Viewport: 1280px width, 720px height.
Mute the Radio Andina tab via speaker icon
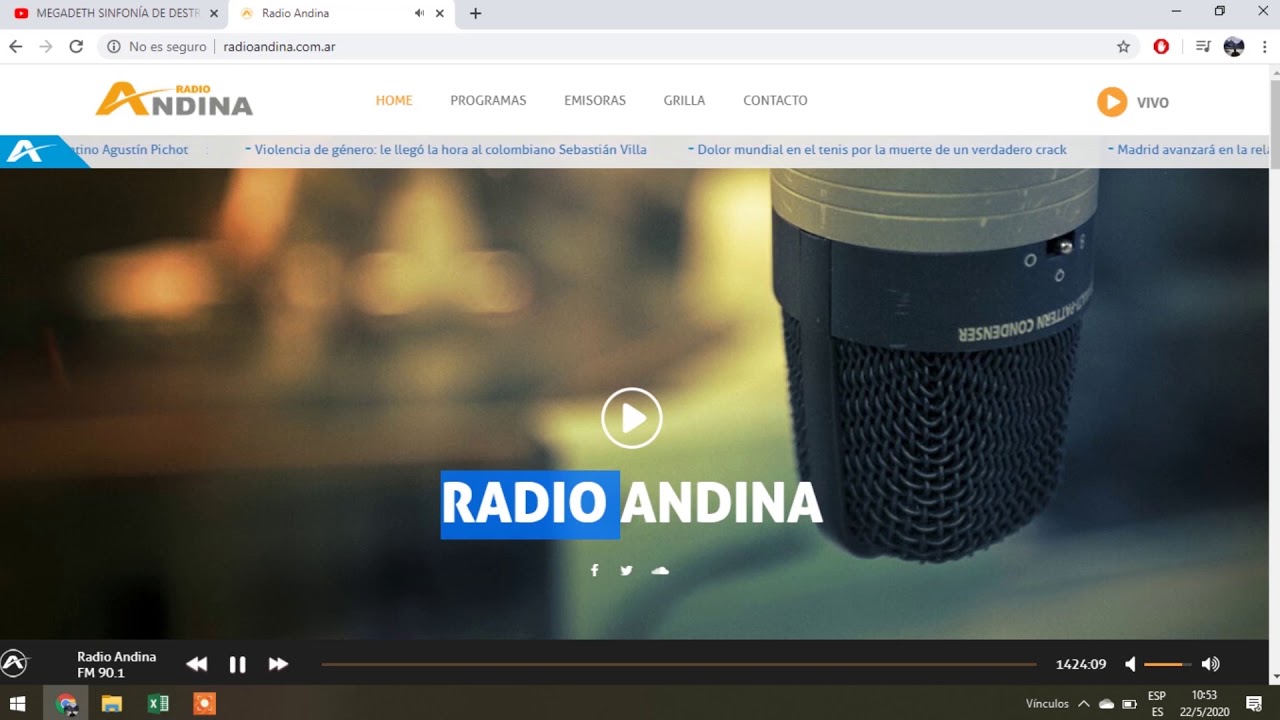(x=419, y=14)
